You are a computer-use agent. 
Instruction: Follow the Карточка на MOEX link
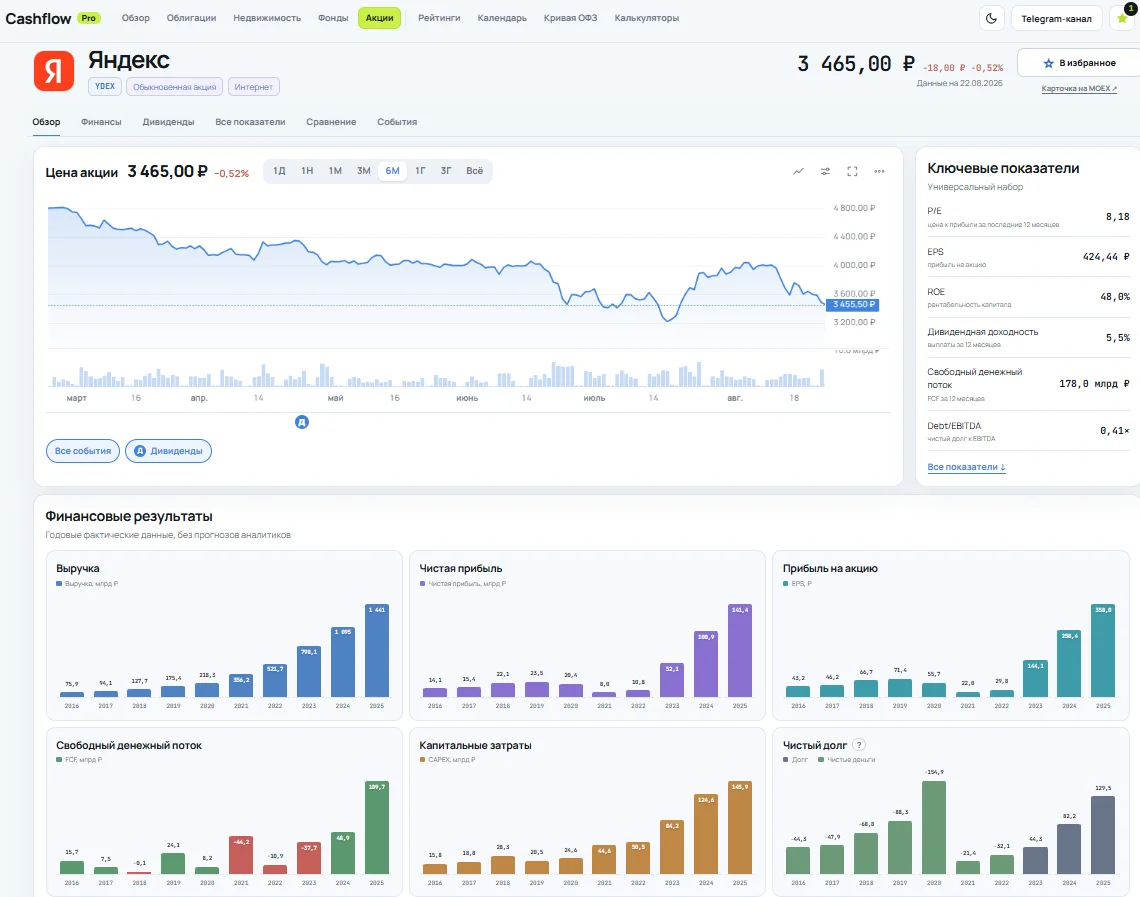tap(1079, 89)
